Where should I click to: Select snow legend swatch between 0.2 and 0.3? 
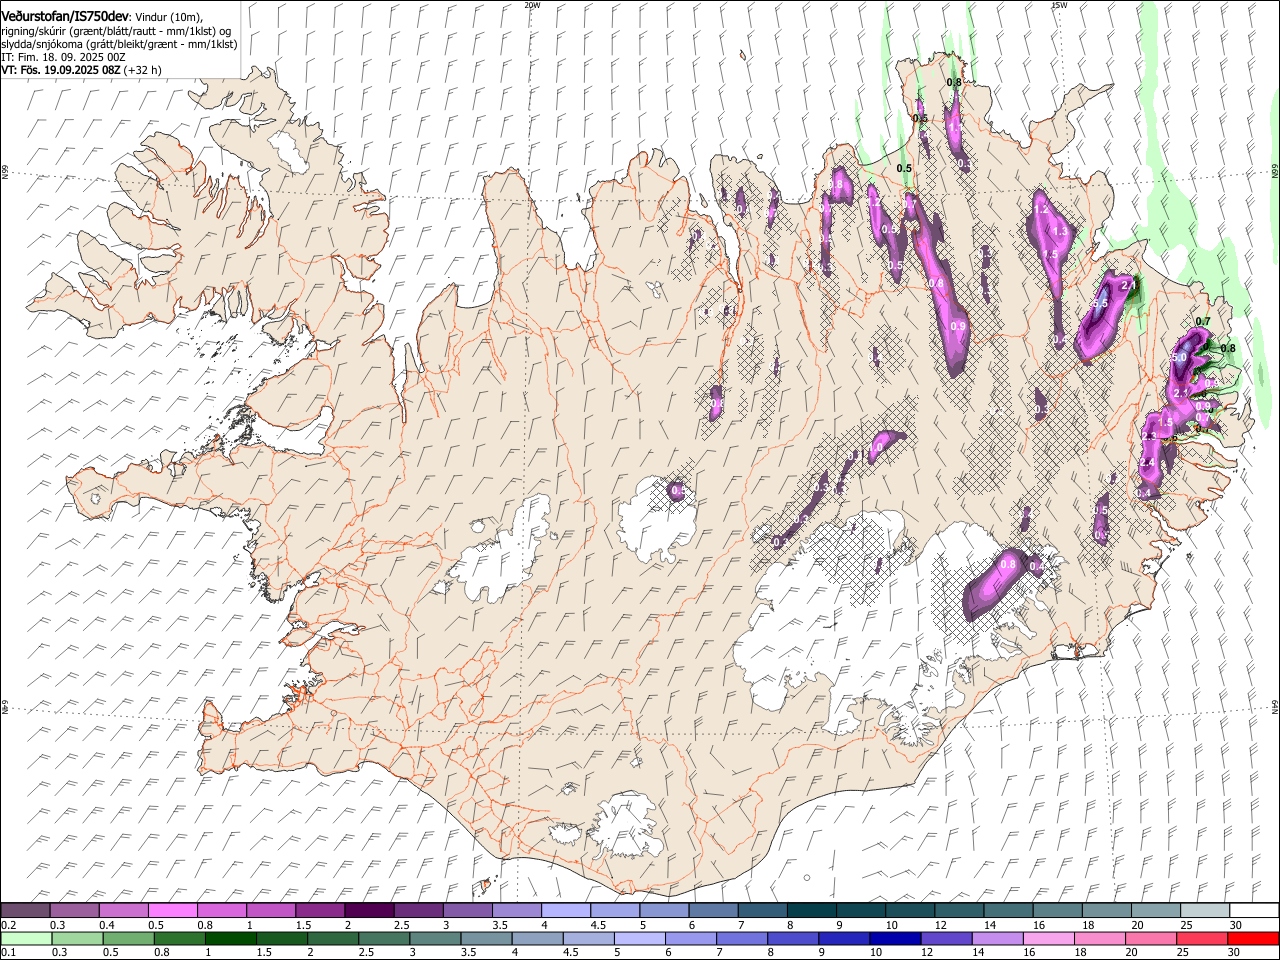coord(25,911)
